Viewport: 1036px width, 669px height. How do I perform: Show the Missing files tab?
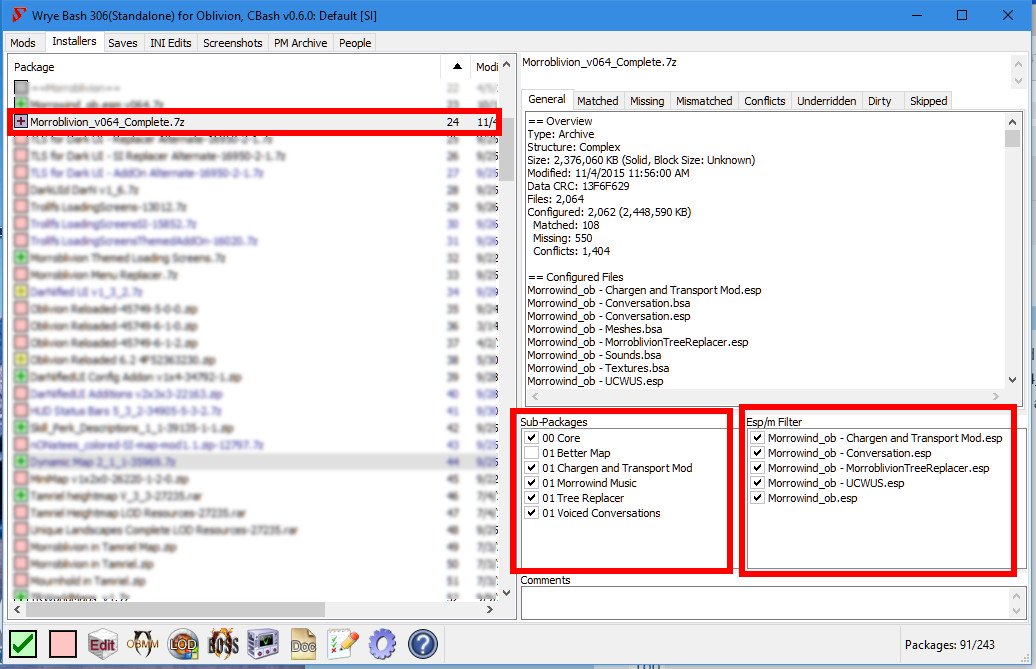pyautogui.click(x=647, y=101)
